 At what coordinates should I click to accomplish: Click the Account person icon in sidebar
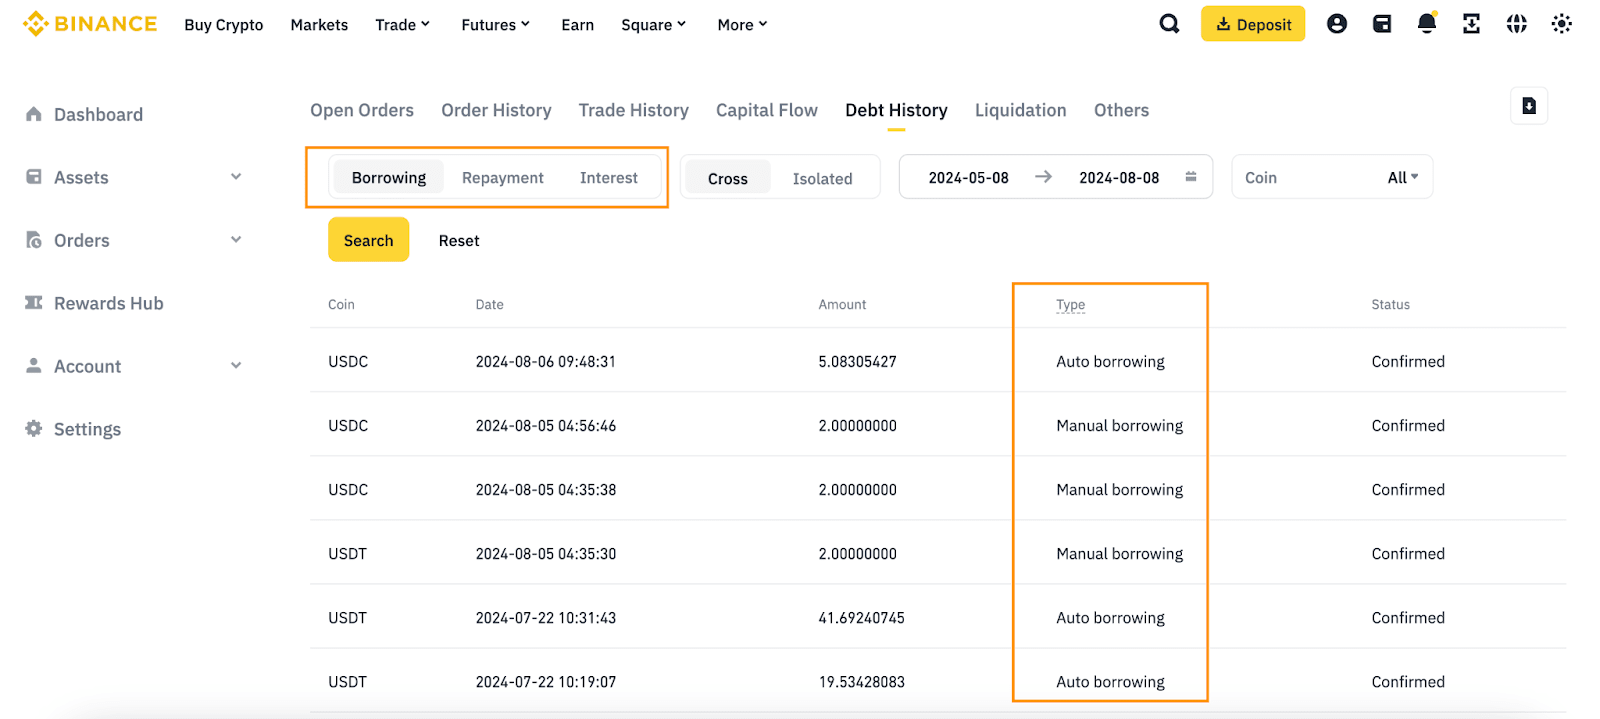(x=34, y=366)
